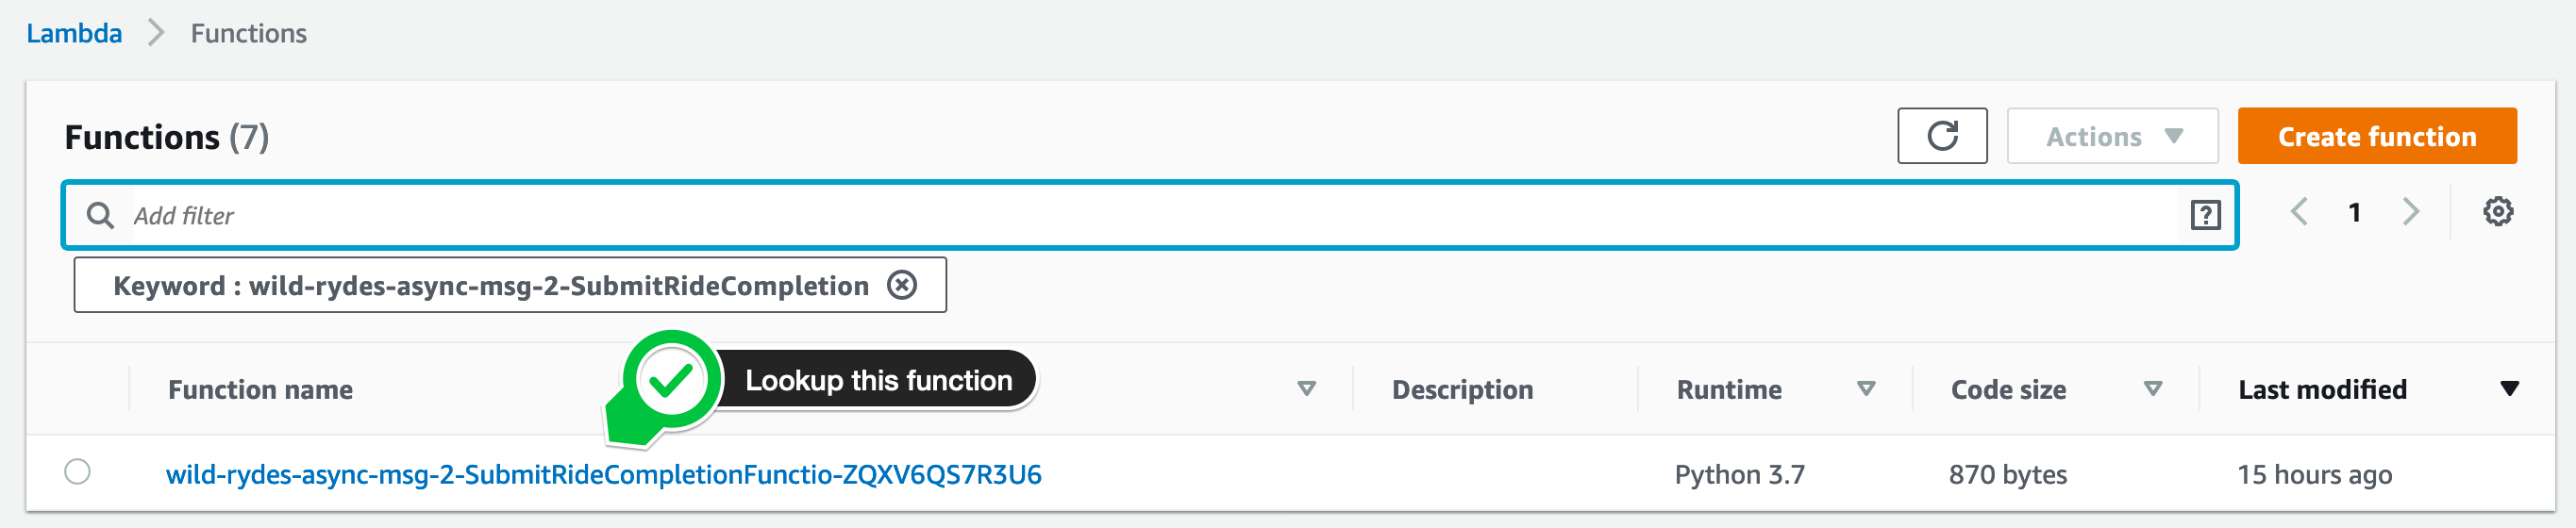Go to previous page arrow
Screen dimensions: 2576x528
click(x=2299, y=212)
